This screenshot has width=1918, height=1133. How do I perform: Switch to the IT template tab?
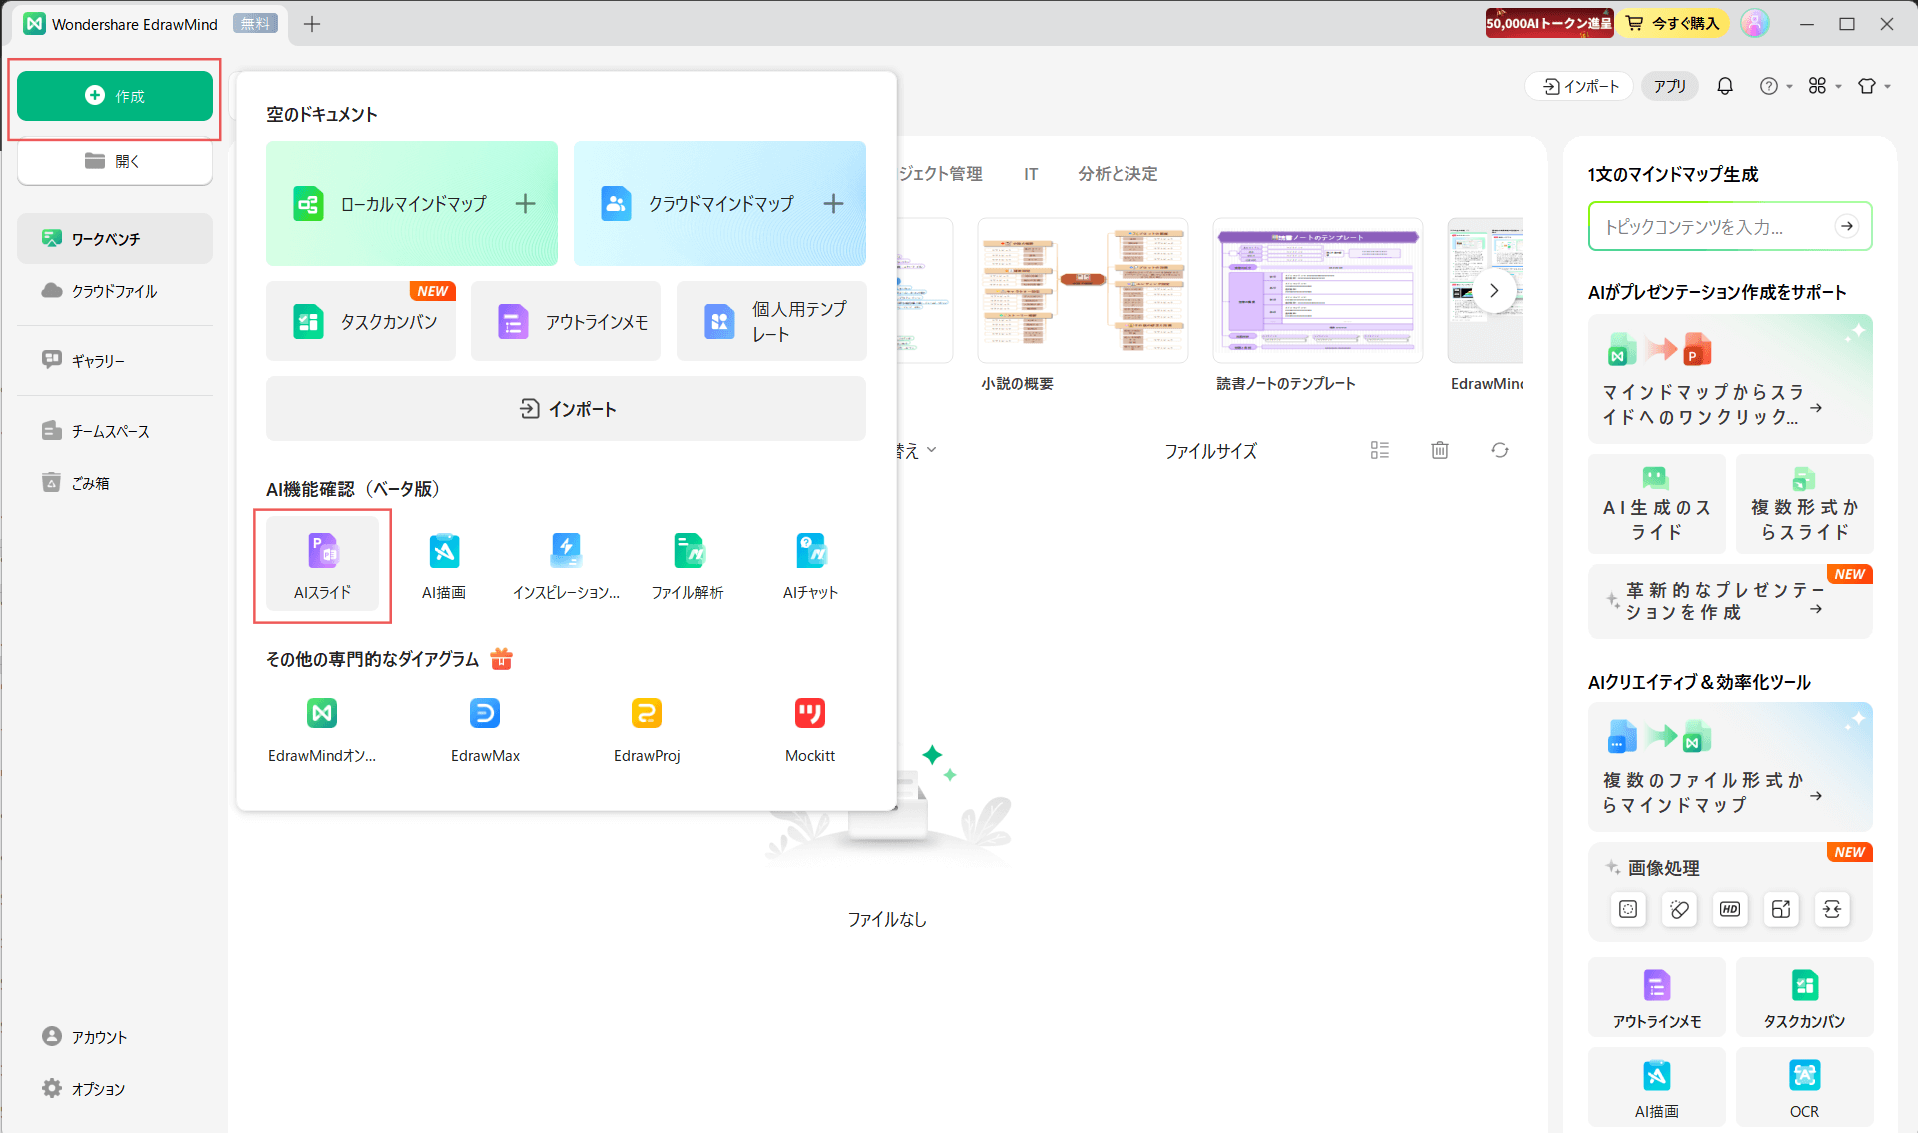[x=1031, y=174]
